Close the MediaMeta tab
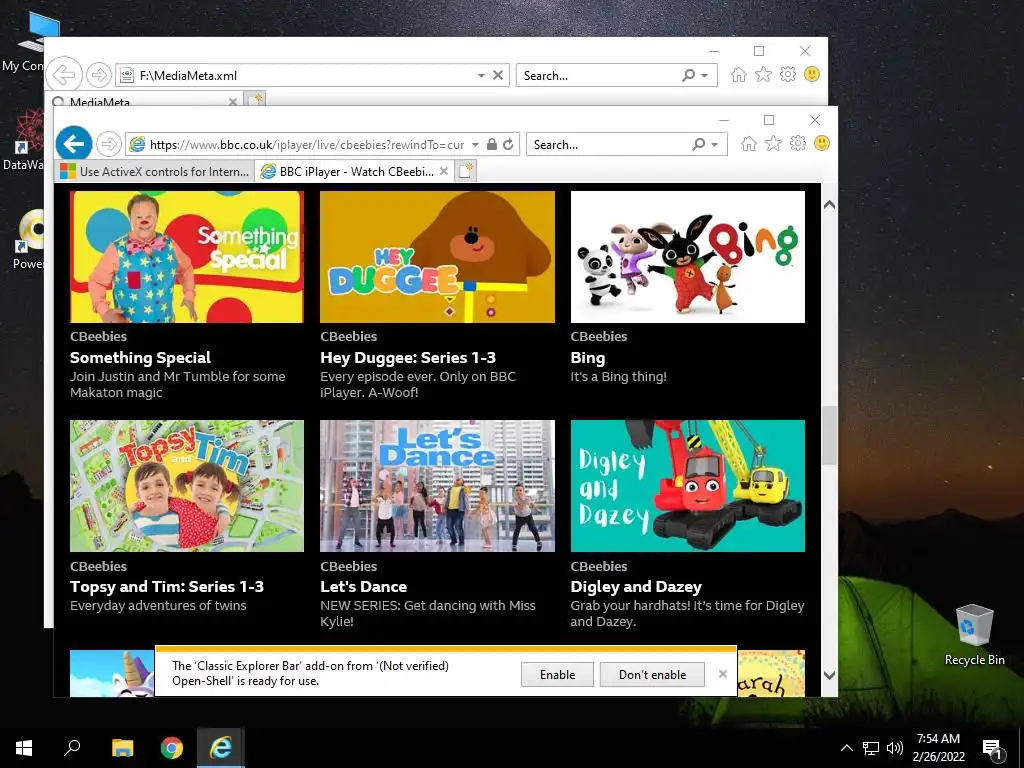1024x768 pixels. pos(232,101)
